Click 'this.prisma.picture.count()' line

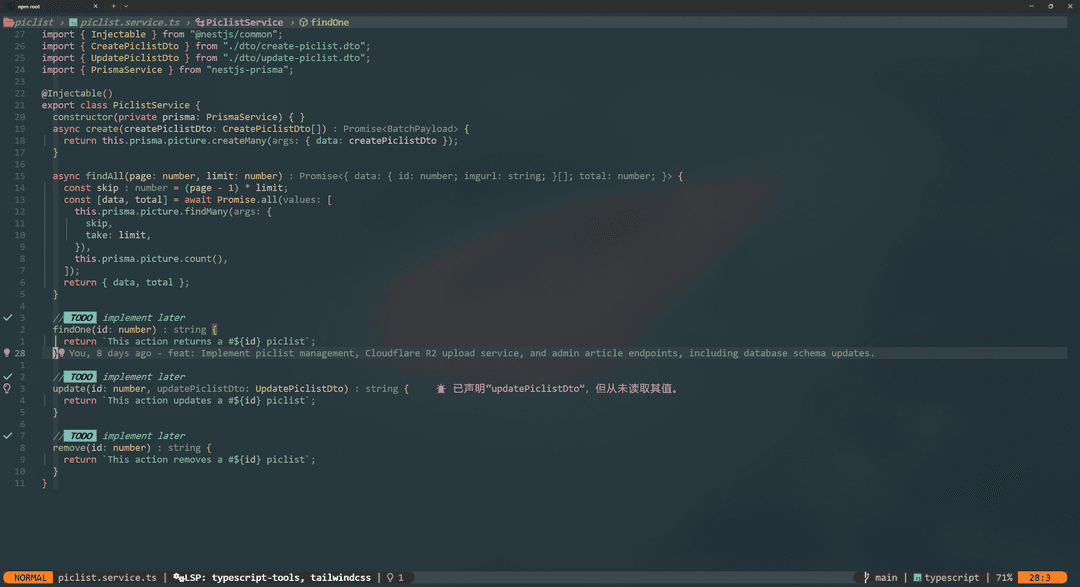(x=151, y=259)
